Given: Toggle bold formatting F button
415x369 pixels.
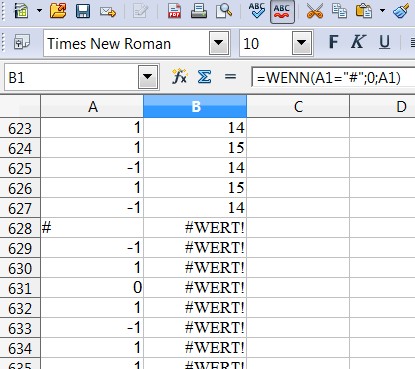Looking at the screenshot, I should tap(333, 42).
